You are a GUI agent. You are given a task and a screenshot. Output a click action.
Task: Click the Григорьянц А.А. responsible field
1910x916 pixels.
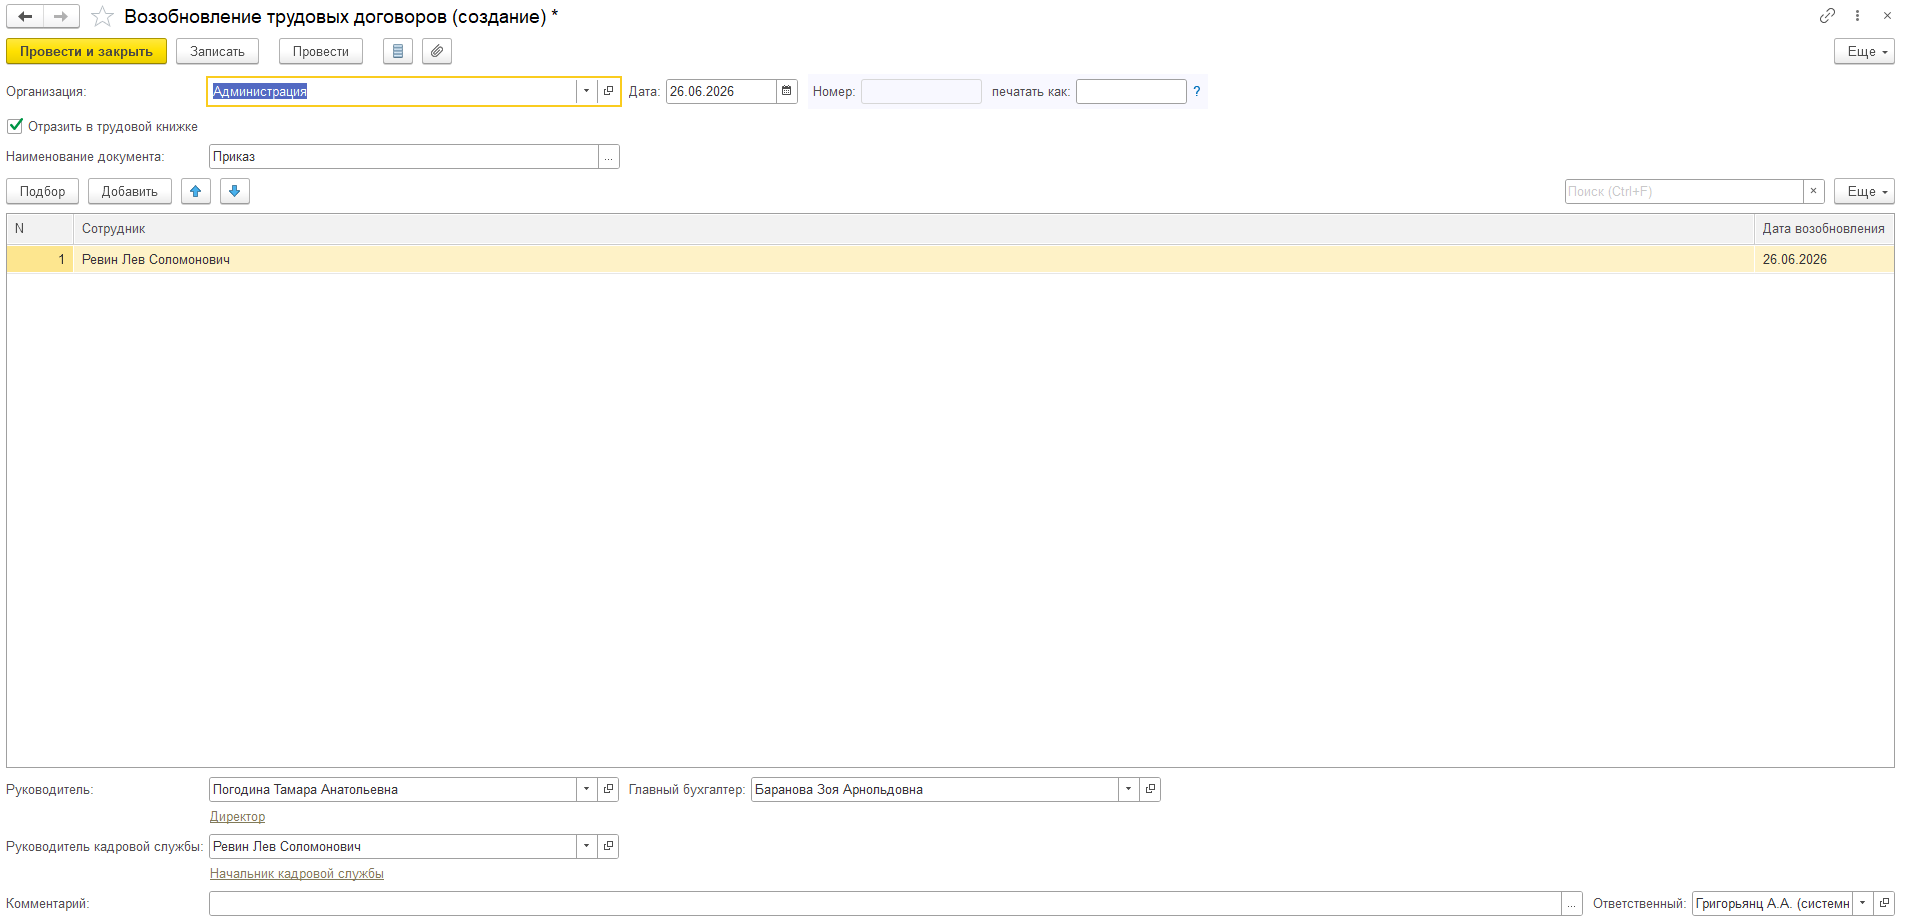[1772, 903]
